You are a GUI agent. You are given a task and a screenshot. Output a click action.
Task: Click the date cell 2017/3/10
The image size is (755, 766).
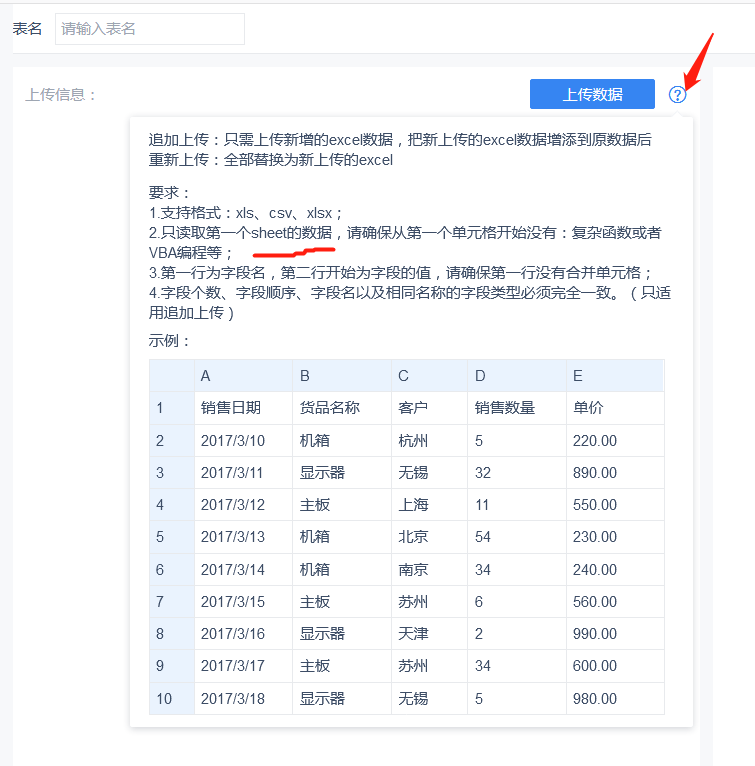pos(243,441)
